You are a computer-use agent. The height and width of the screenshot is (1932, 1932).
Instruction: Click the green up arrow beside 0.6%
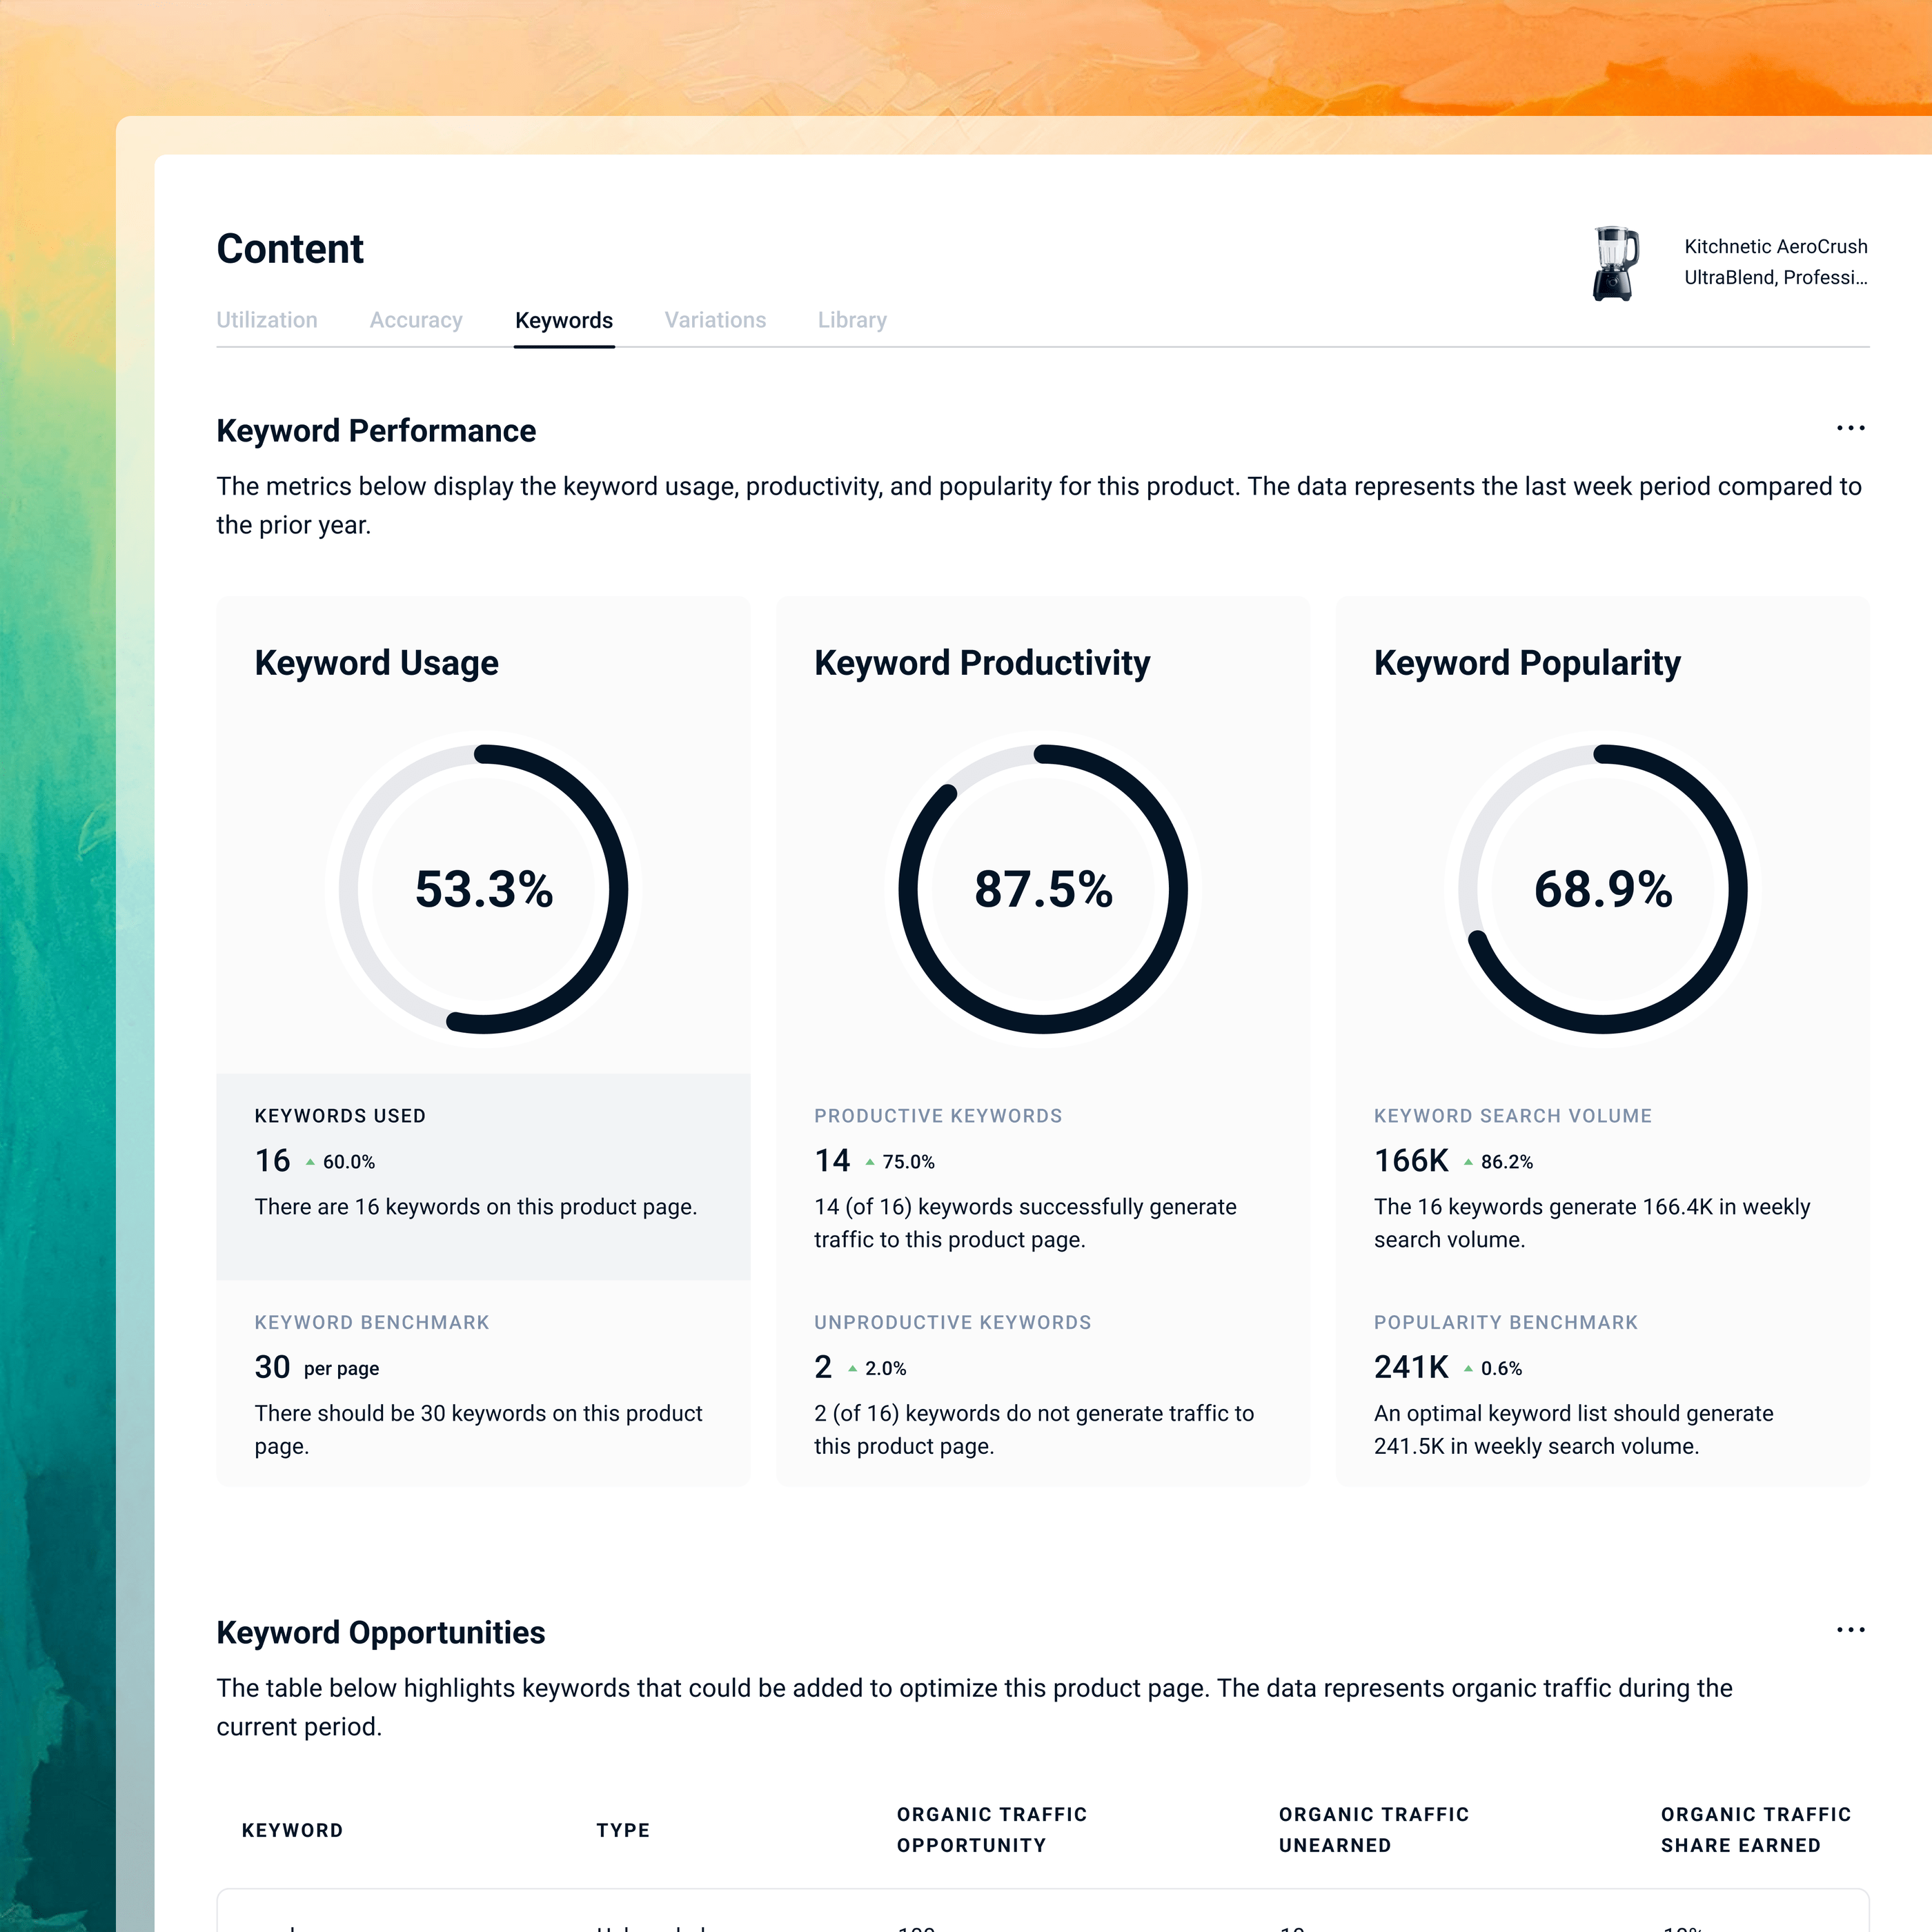(1468, 1369)
